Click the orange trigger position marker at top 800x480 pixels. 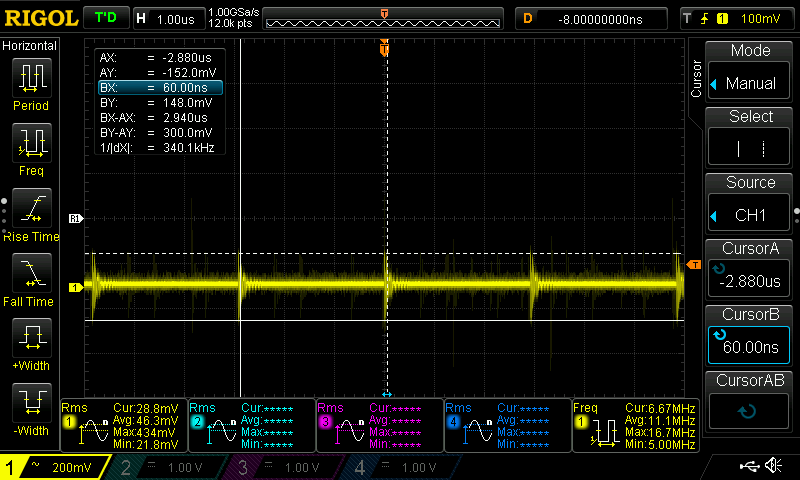(x=384, y=48)
